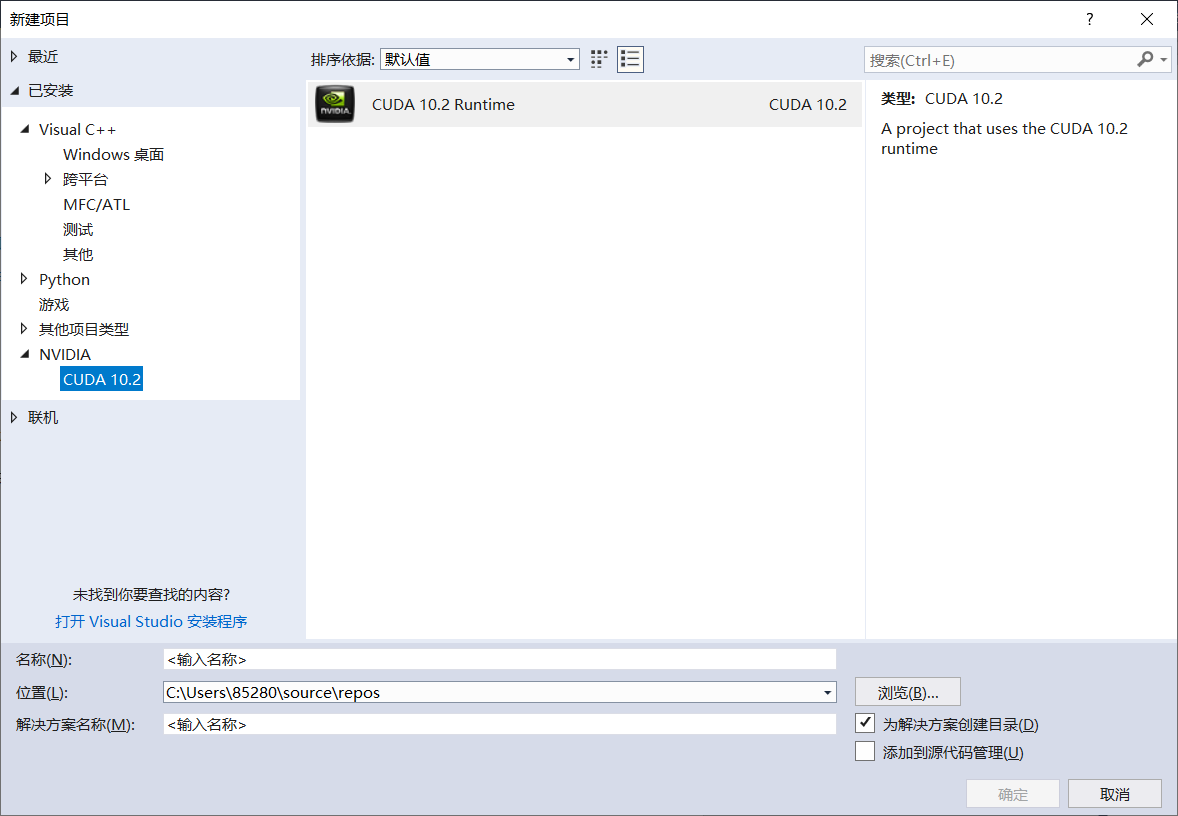Image resolution: width=1178 pixels, height=816 pixels.
Task: Select Windows 桌面 category
Action: point(113,154)
